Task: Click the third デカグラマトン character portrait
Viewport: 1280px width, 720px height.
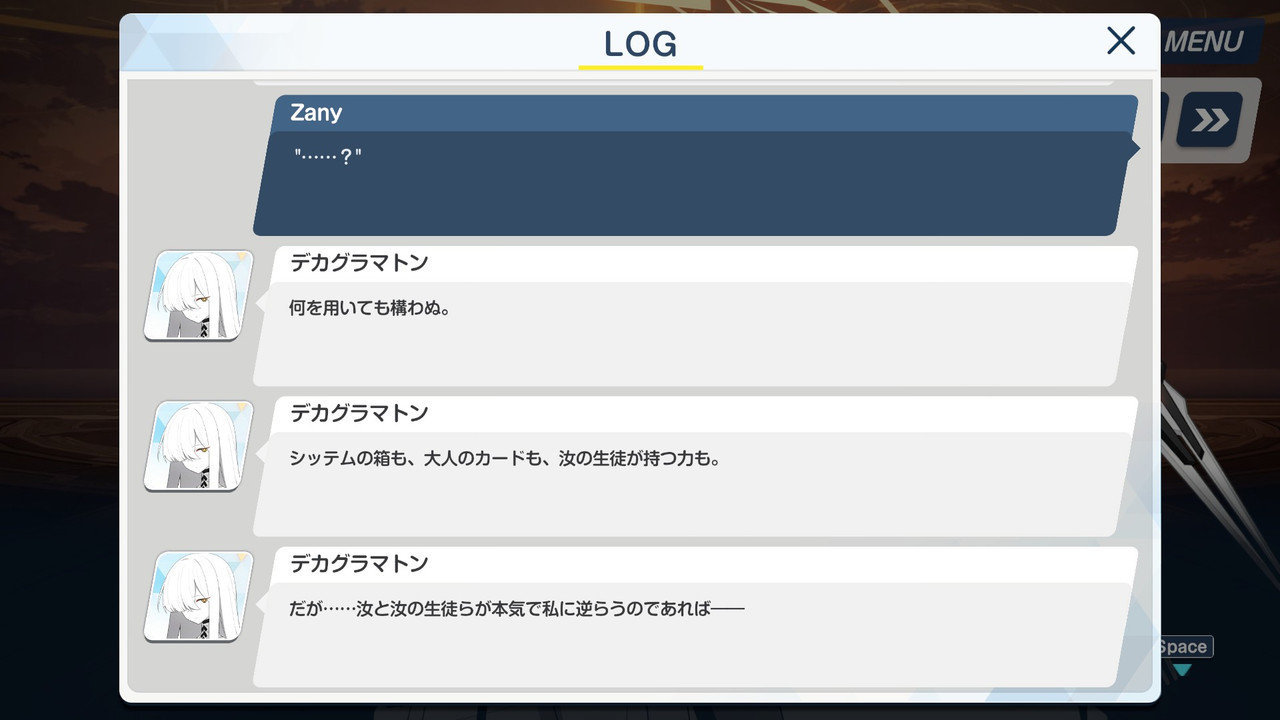Action: [x=198, y=596]
